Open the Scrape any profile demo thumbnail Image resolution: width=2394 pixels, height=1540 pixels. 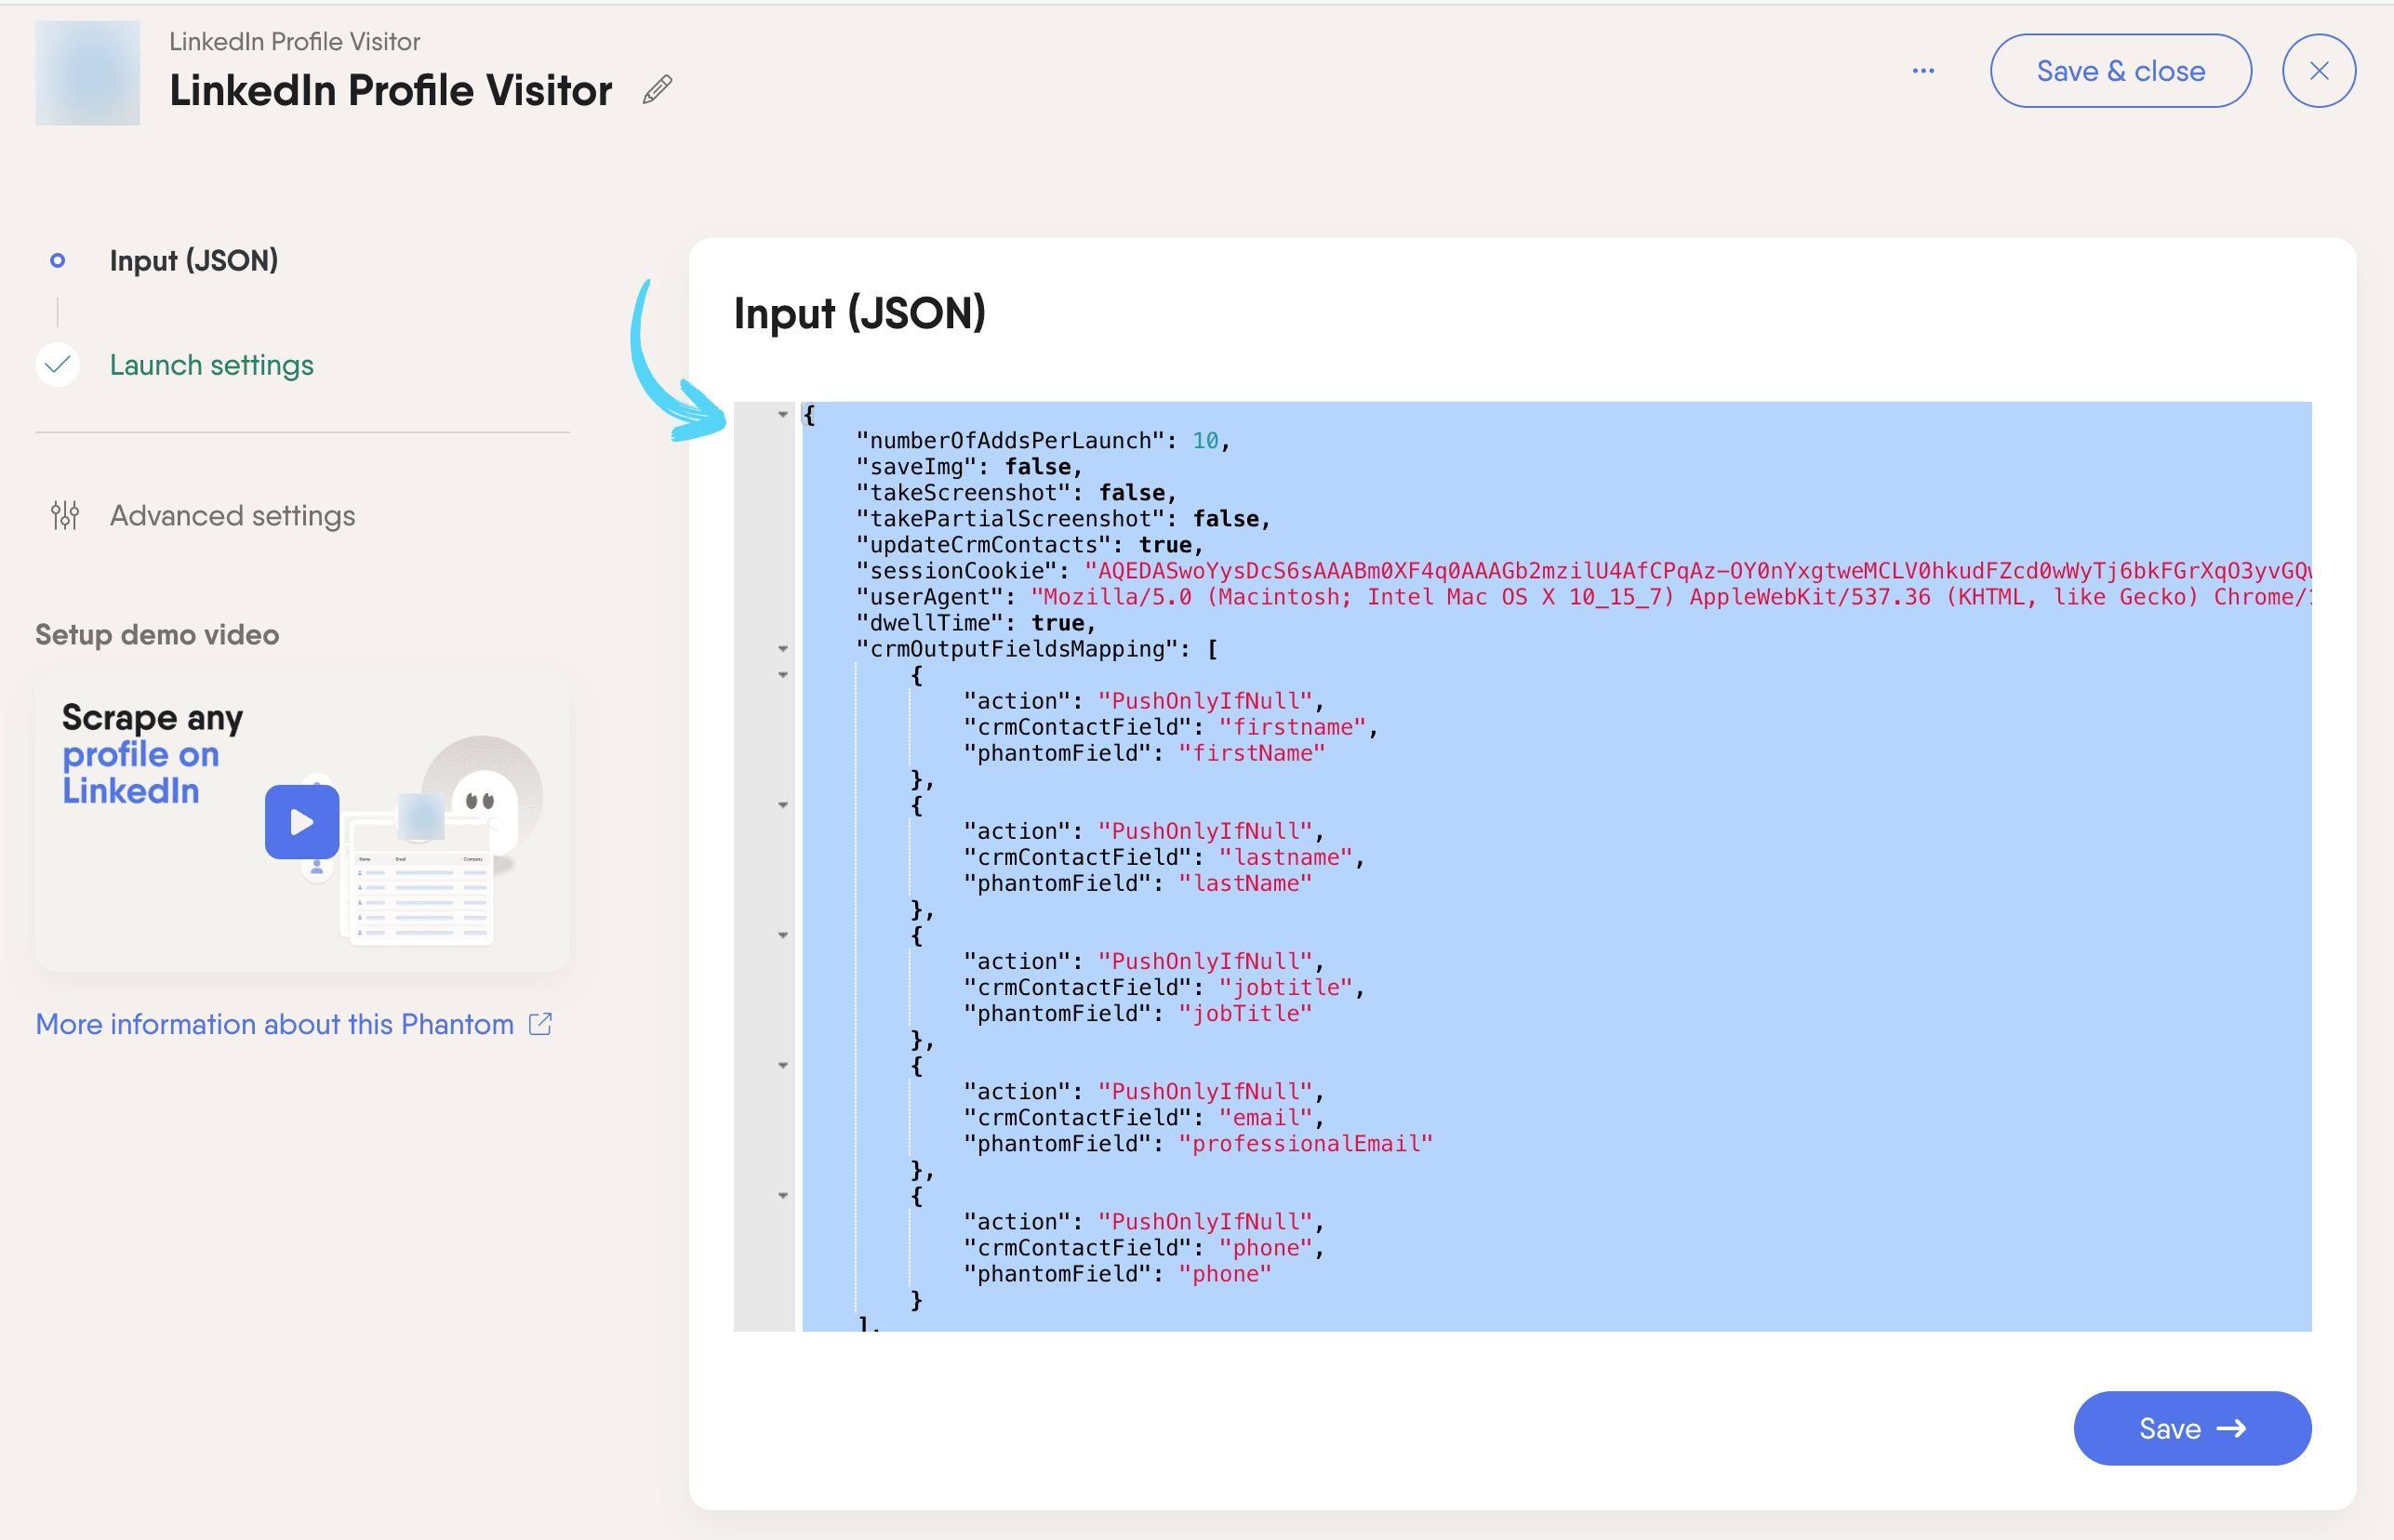pos(302,820)
